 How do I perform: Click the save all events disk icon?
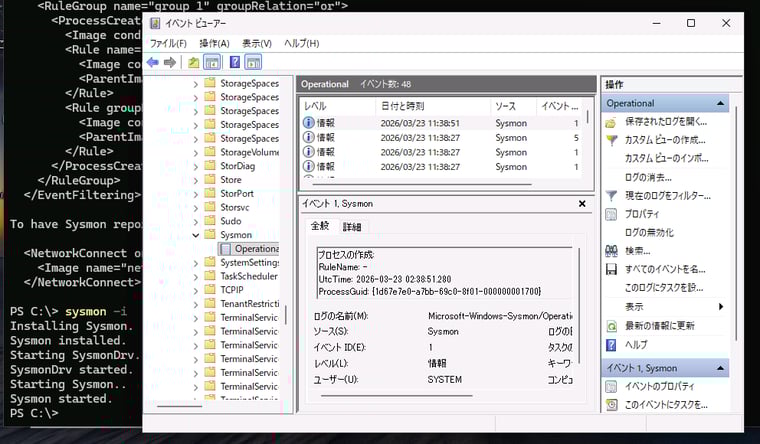click(611, 270)
